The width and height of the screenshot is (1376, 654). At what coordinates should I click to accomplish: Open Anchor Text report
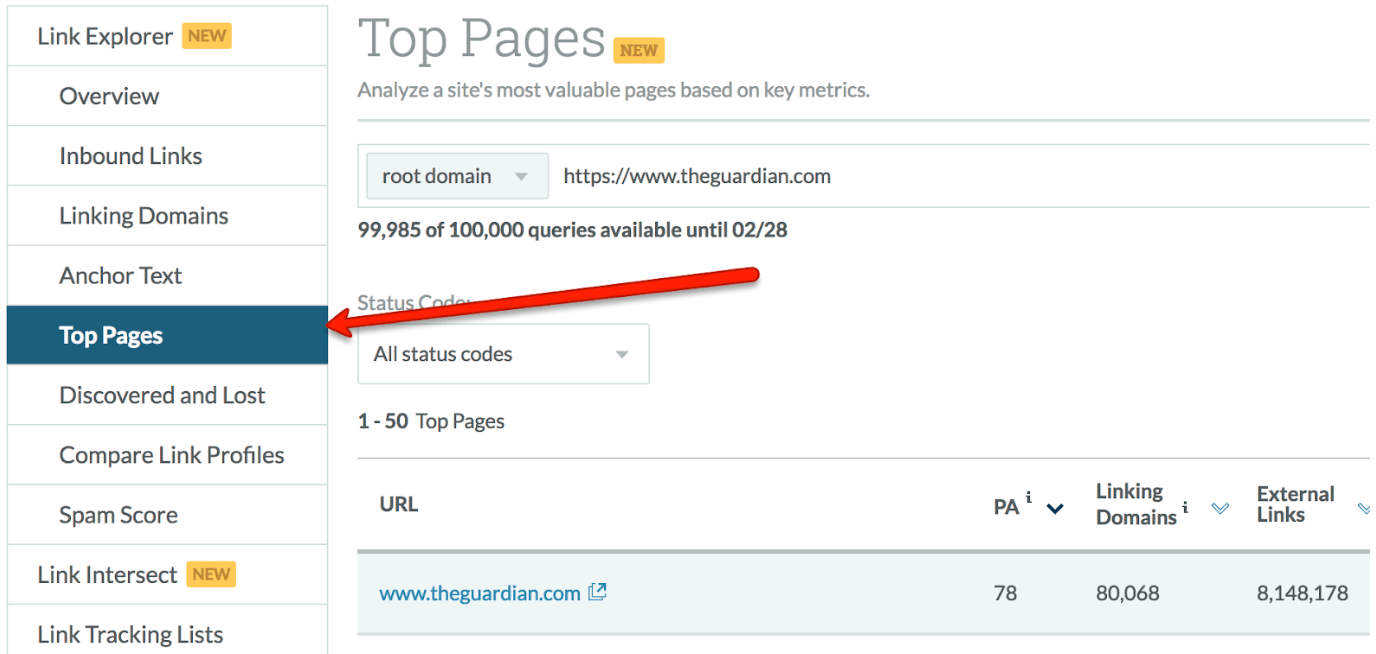(x=167, y=276)
